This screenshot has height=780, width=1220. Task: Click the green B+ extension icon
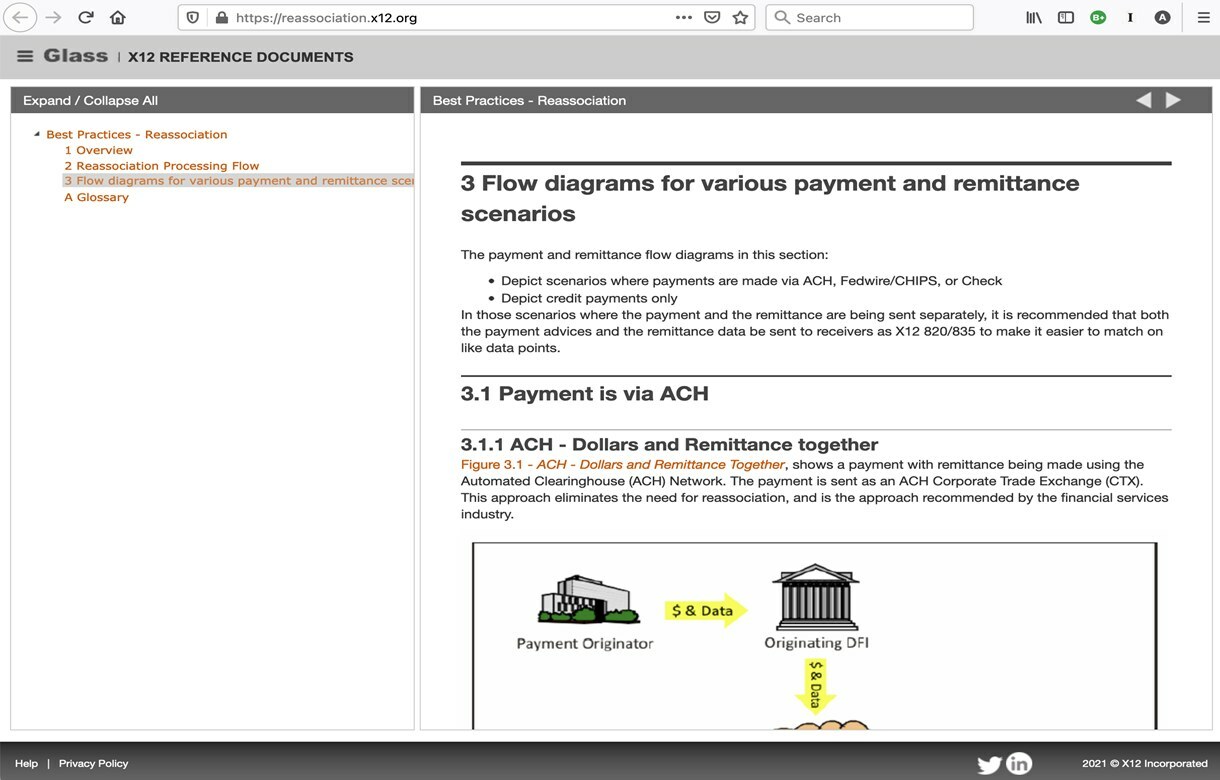click(1098, 17)
